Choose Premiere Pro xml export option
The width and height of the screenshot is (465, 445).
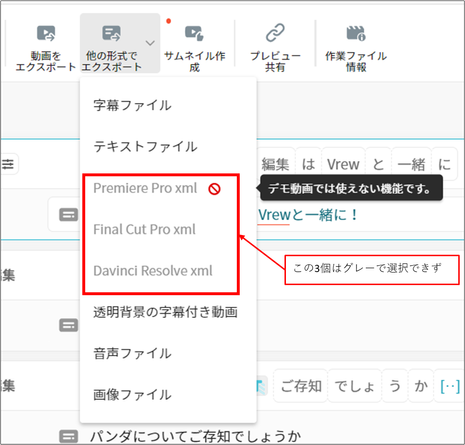145,188
